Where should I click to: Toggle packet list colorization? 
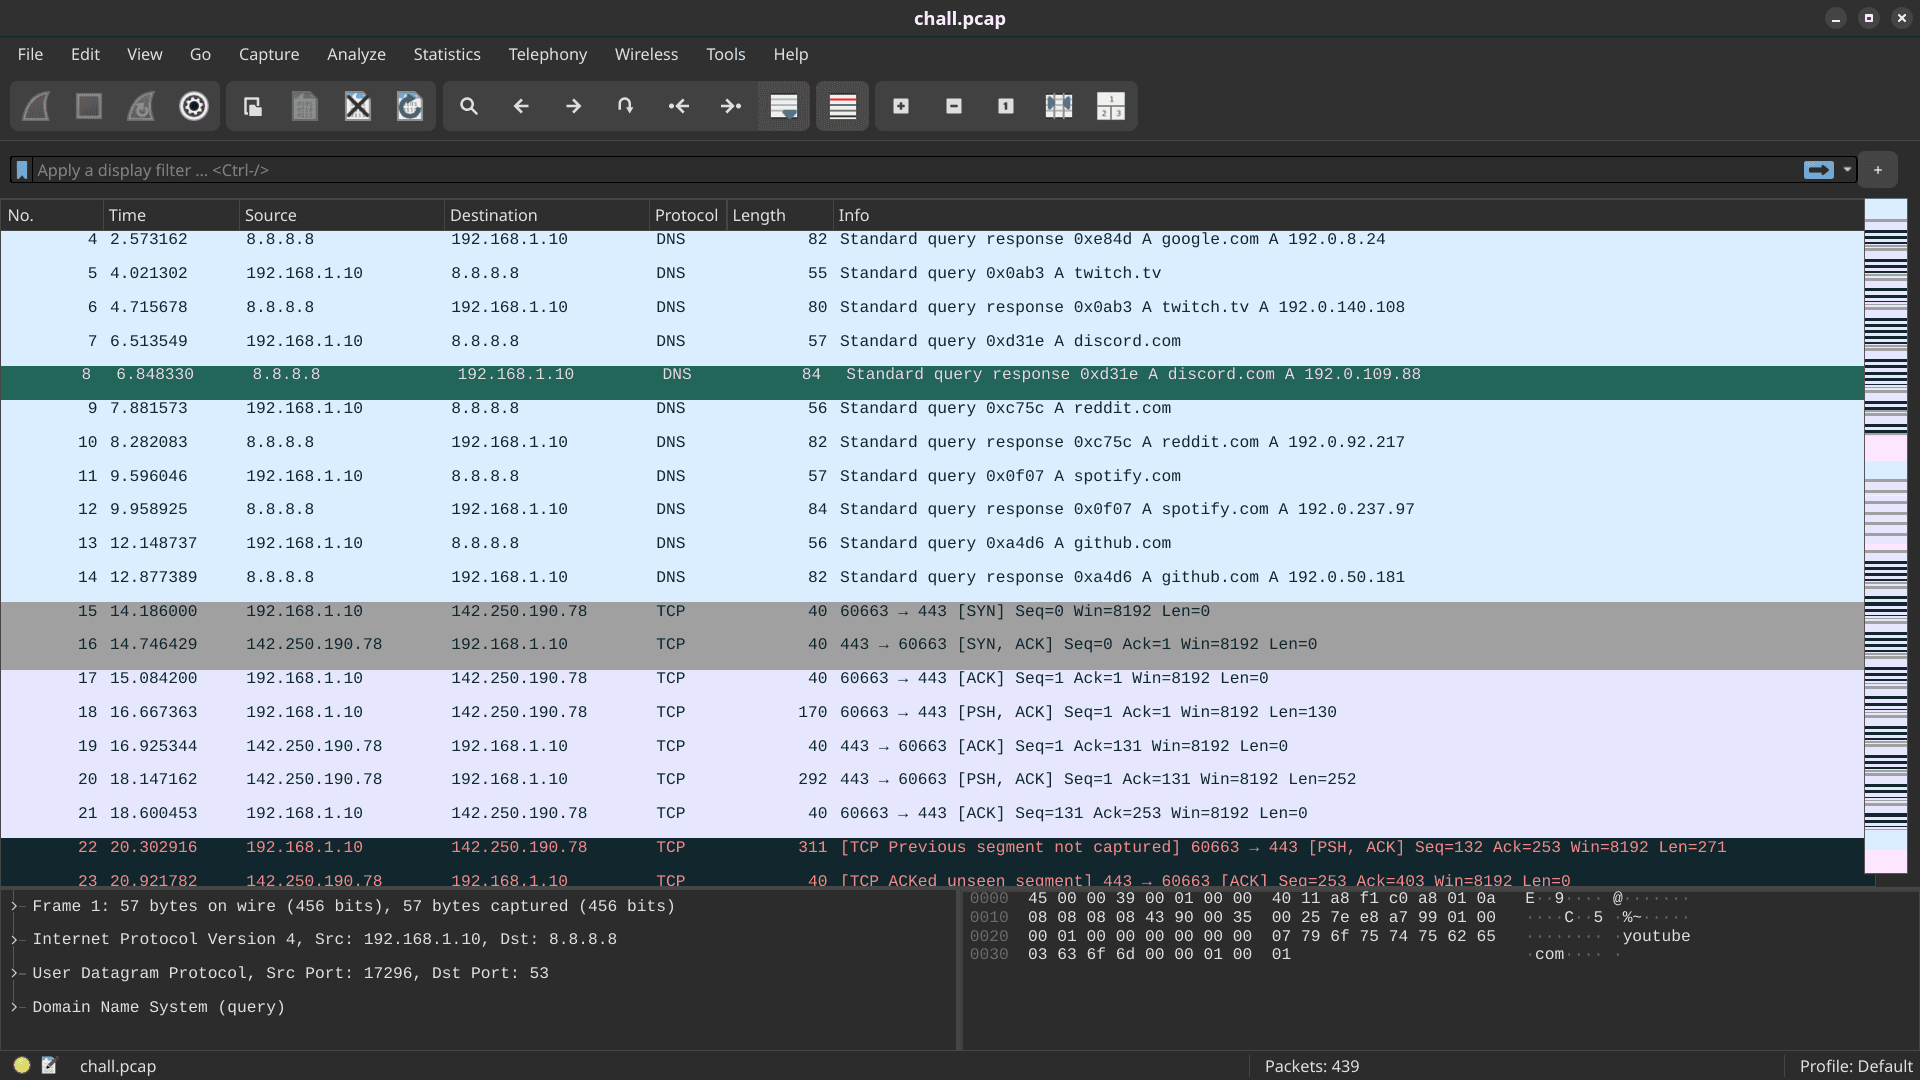point(842,106)
